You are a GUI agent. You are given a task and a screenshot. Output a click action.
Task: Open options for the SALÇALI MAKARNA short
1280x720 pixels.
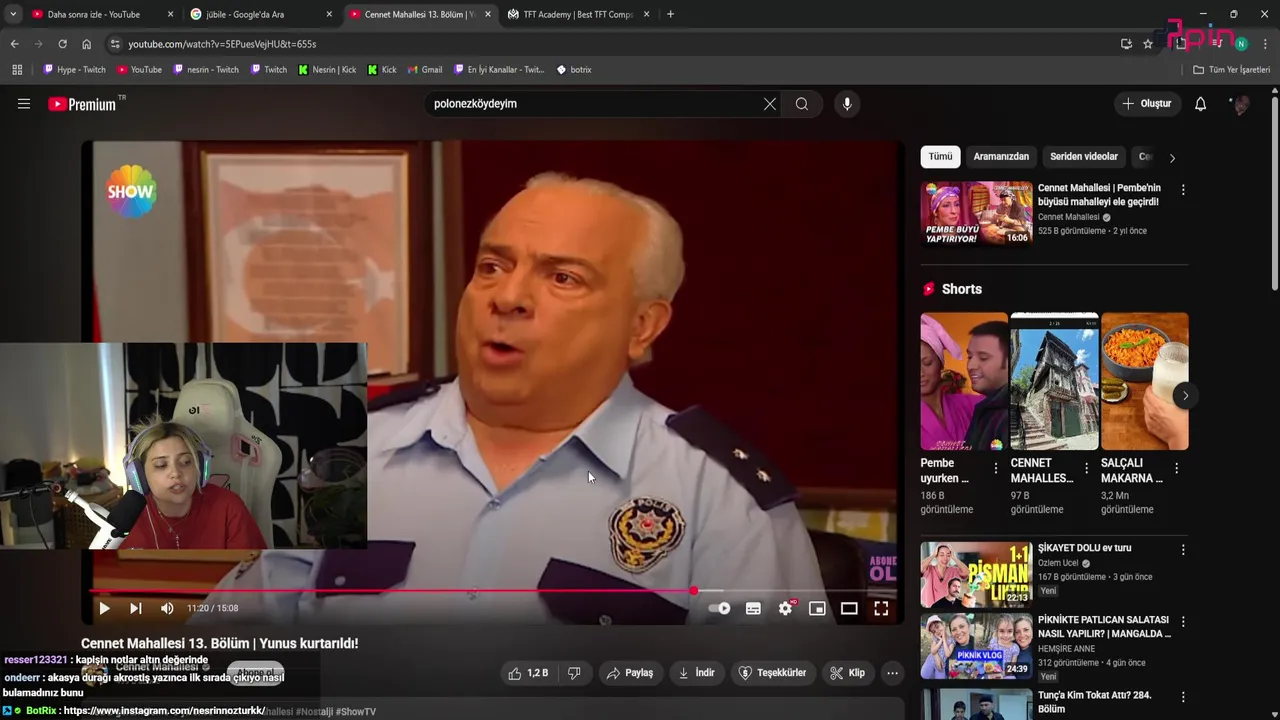[x=1176, y=468]
